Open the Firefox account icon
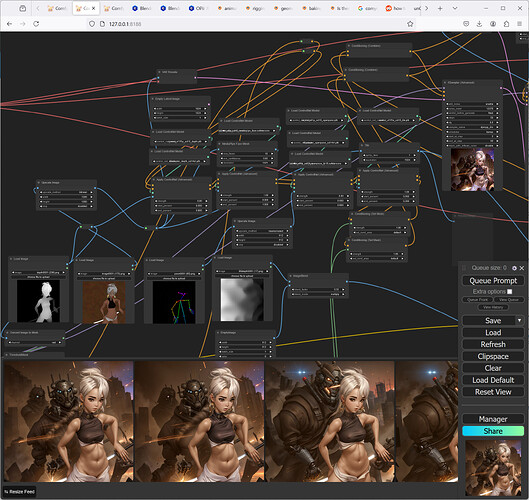Screen dimensions: 529x500 493,24
